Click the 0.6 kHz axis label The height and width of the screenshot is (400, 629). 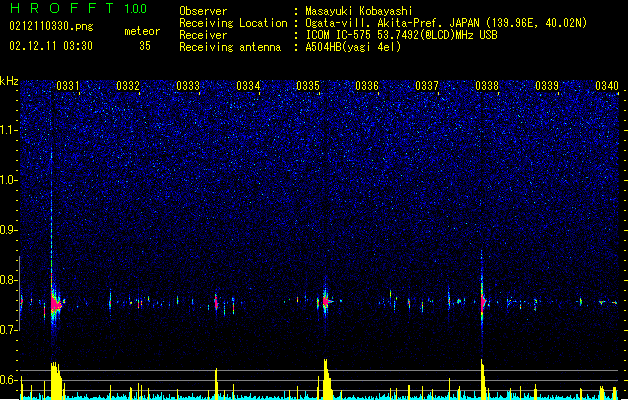[9, 380]
